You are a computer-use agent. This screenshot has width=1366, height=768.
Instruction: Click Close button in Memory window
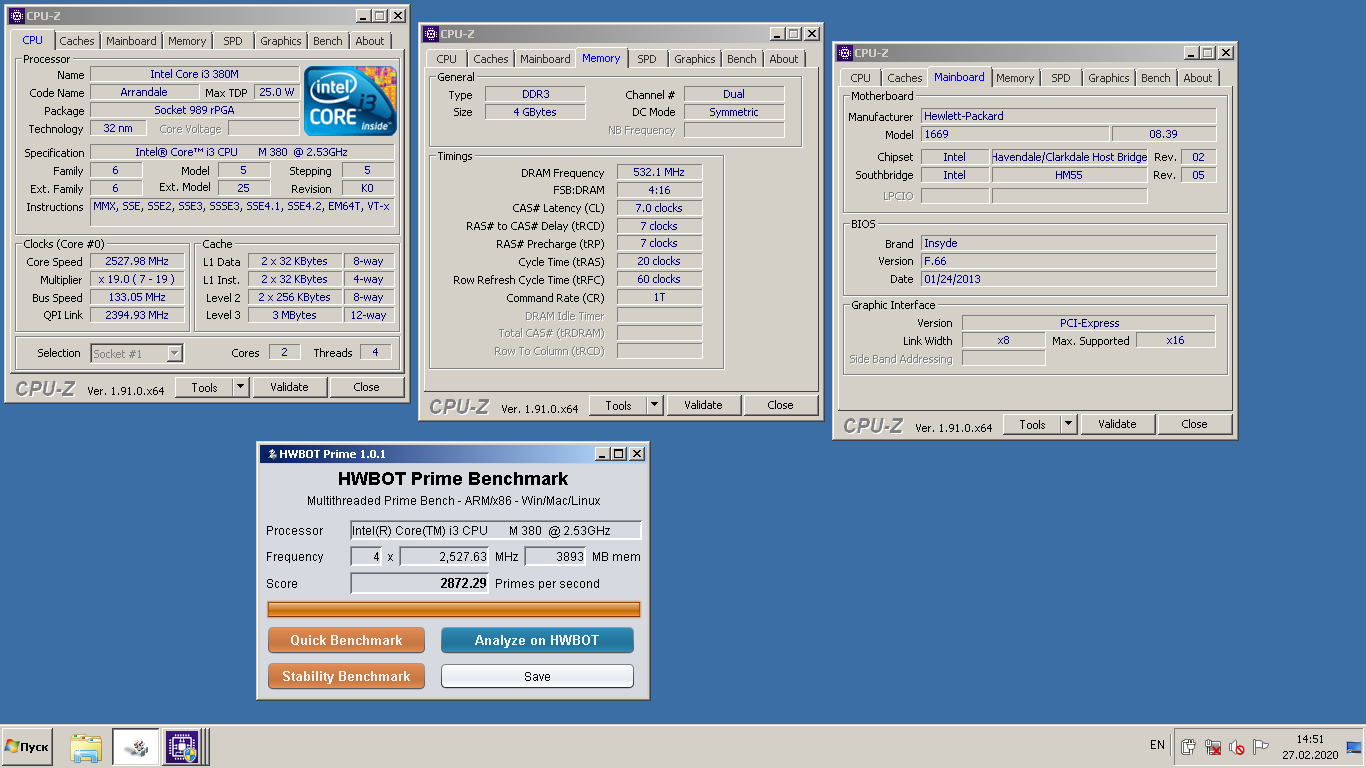[x=780, y=405]
